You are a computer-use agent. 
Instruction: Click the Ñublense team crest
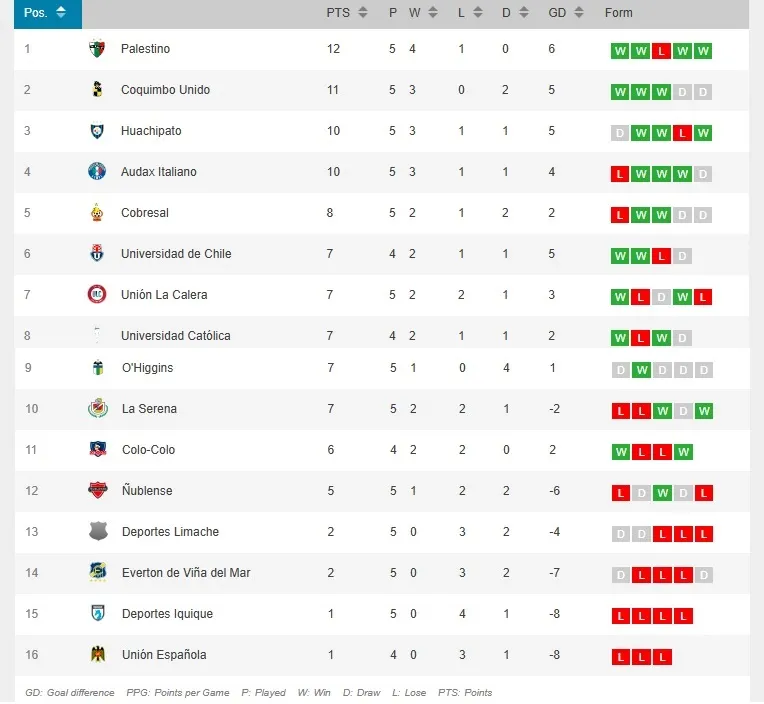[x=97, y=491]
